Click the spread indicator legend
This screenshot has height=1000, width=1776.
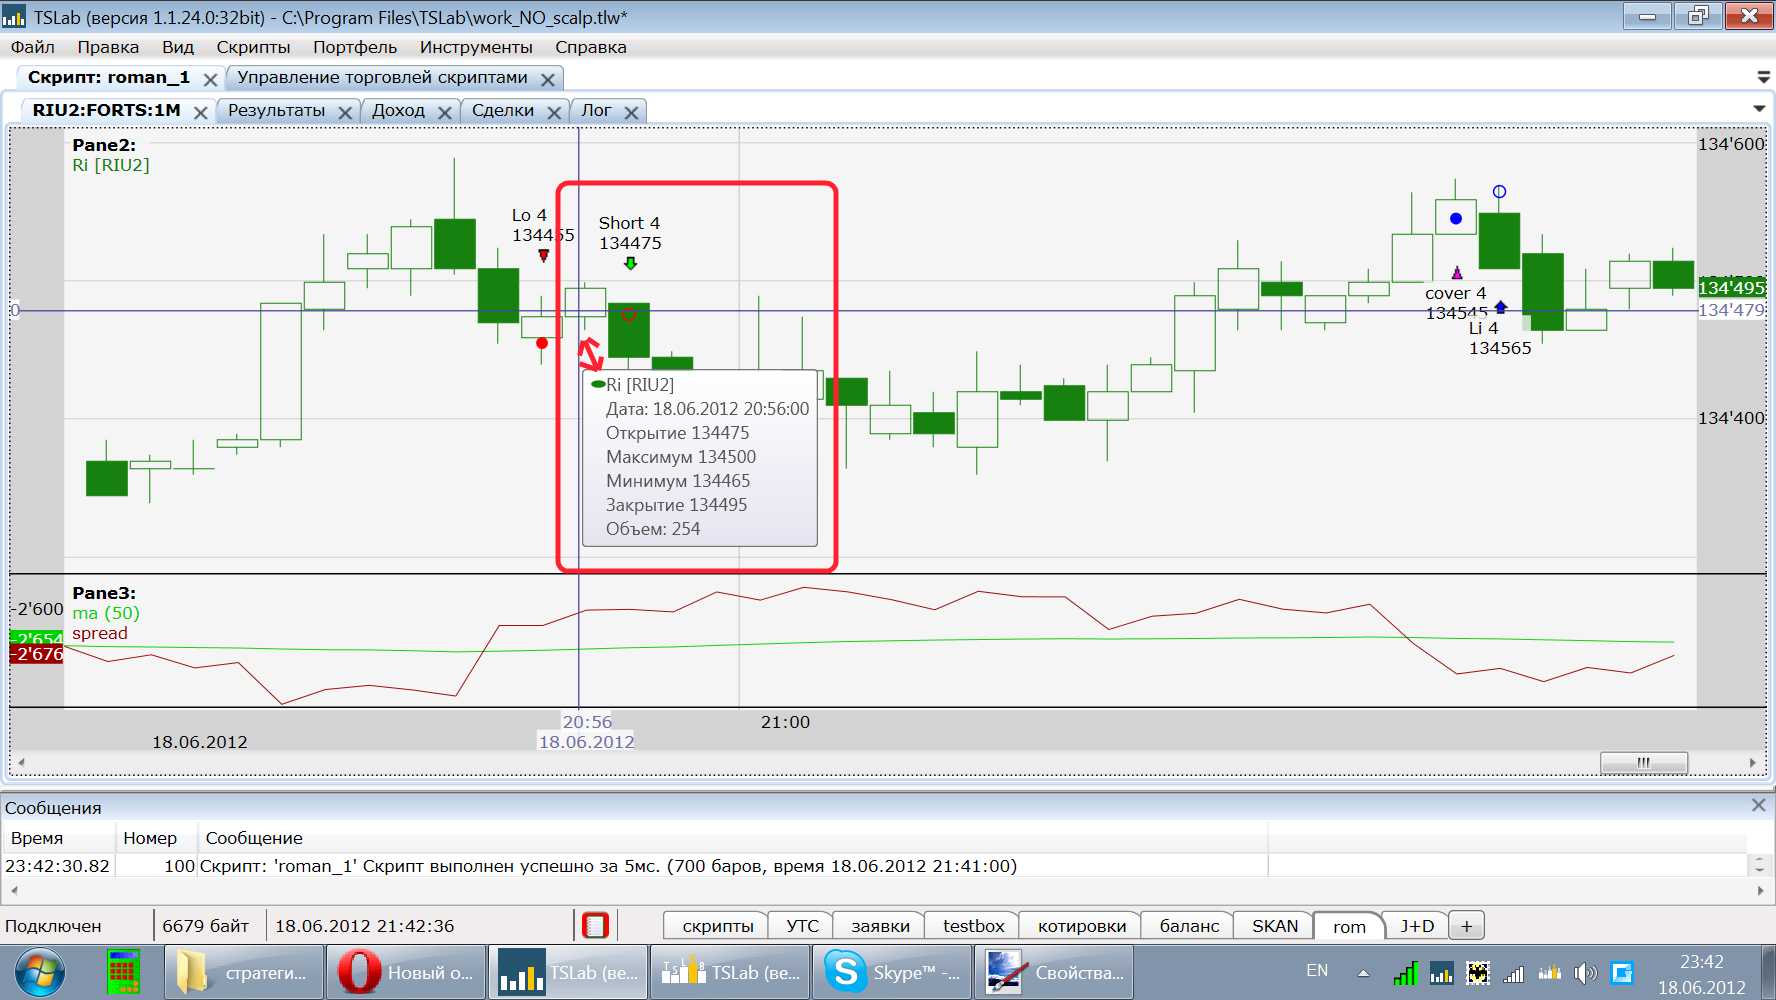[x=100, y=633]
